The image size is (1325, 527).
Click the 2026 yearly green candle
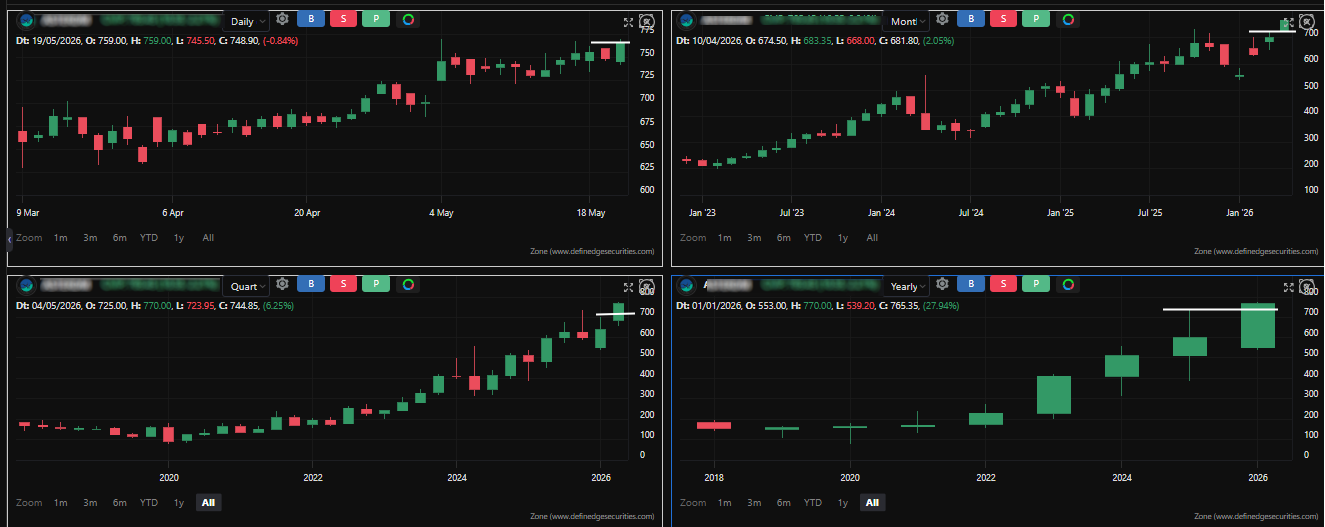(x=1258, y=326)
